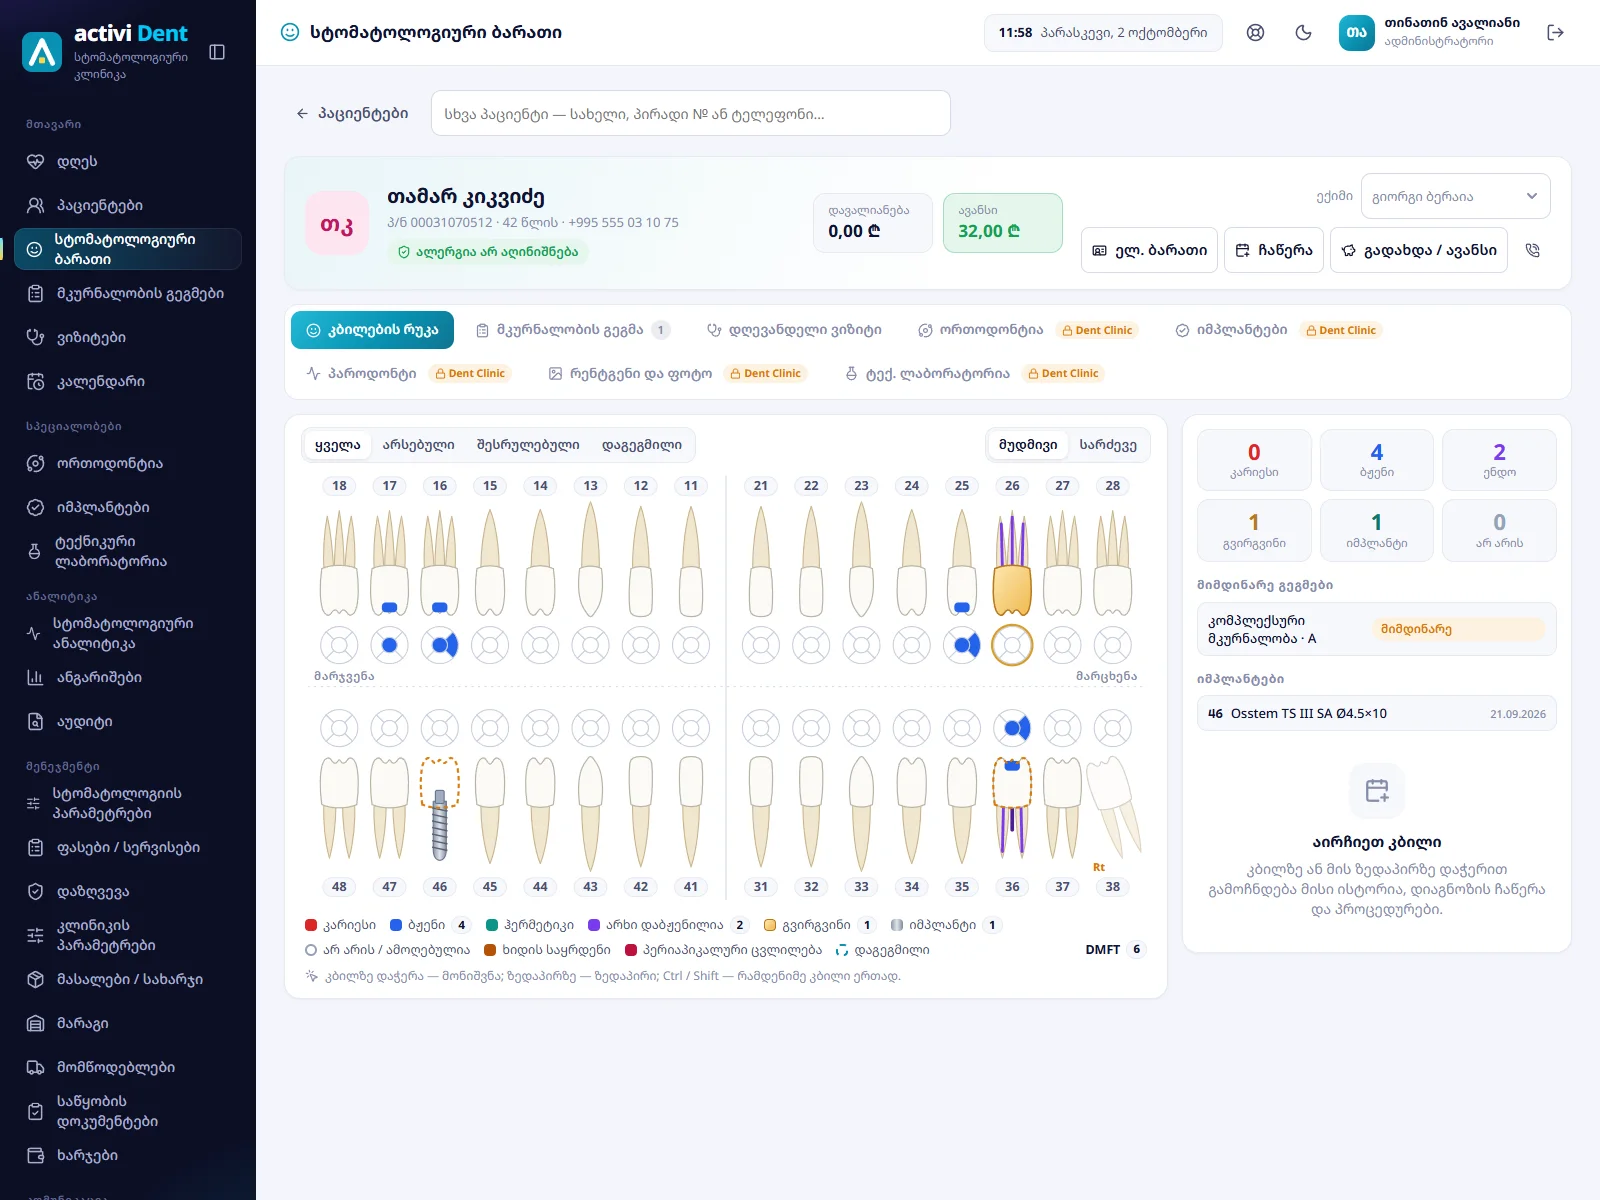Screen dimensions: 1600x1200
Task: Go back to პაციენტები list
Action: tap(352, 113)
